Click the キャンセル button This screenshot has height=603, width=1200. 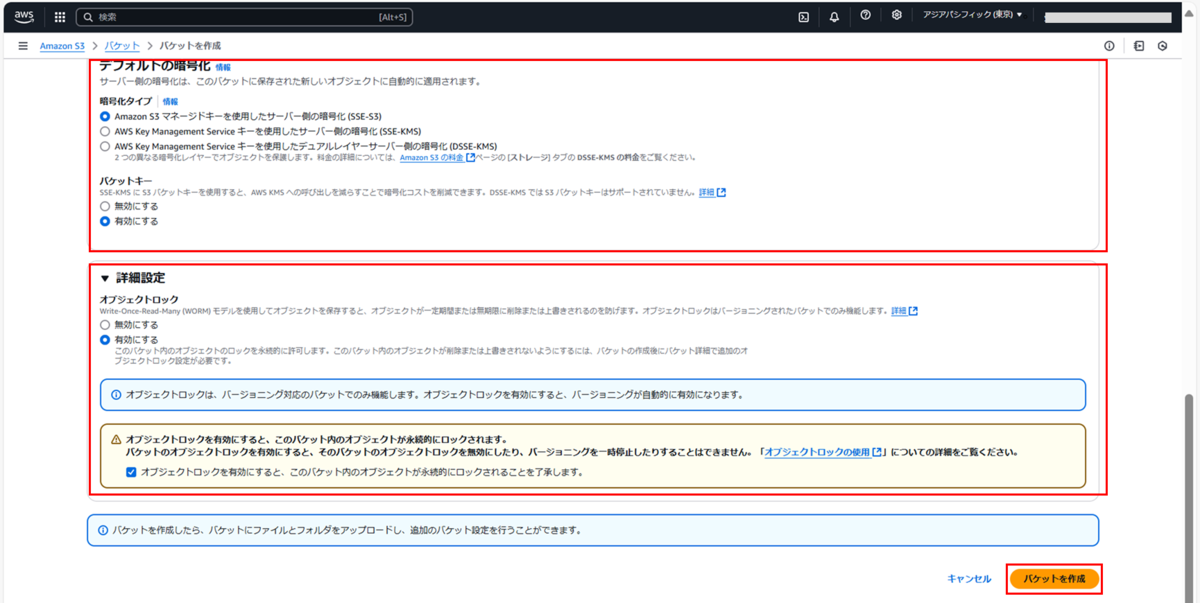969,579
